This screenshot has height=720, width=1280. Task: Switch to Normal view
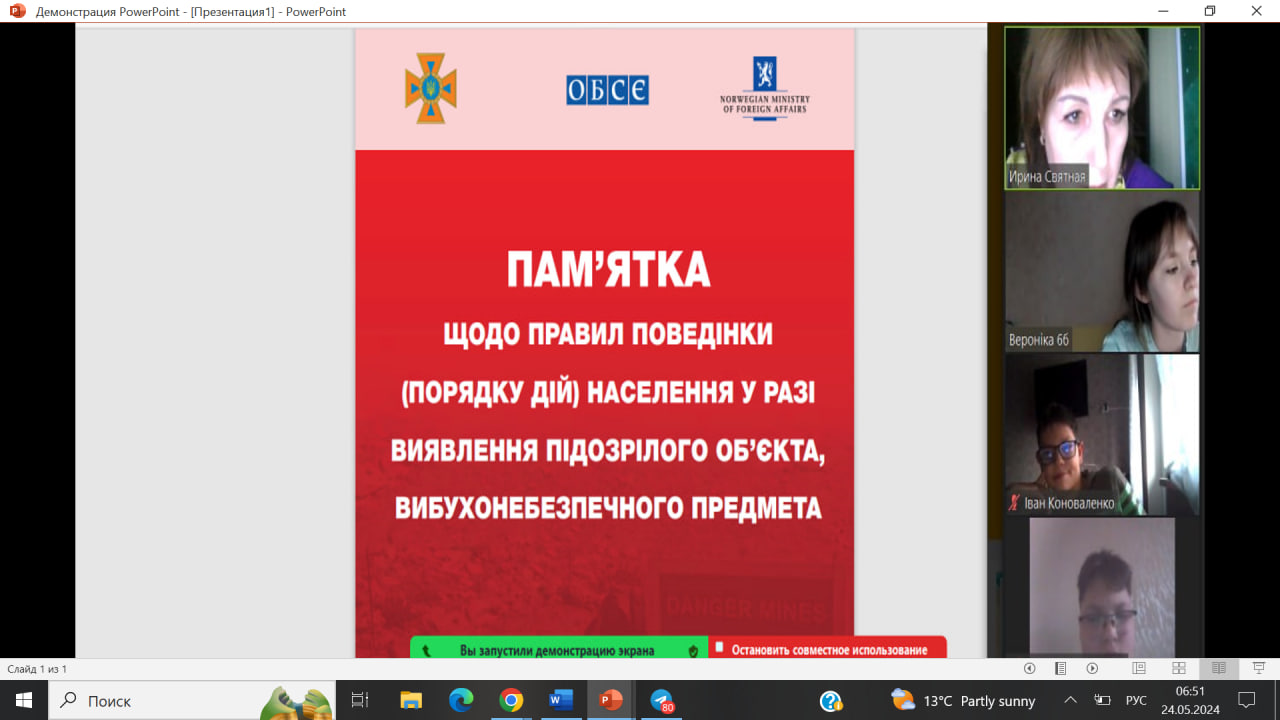(1139, 668)
